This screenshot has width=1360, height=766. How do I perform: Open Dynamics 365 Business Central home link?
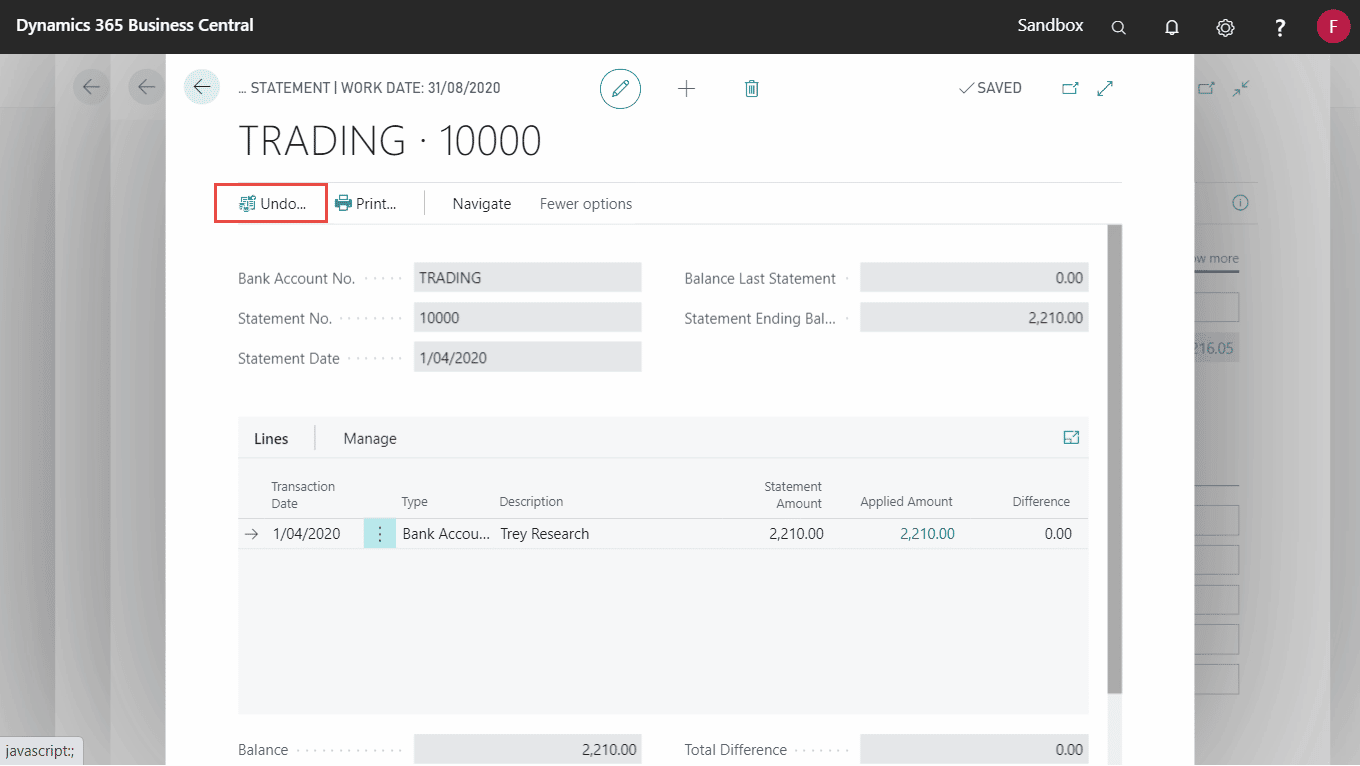click(x=135, y=25)
